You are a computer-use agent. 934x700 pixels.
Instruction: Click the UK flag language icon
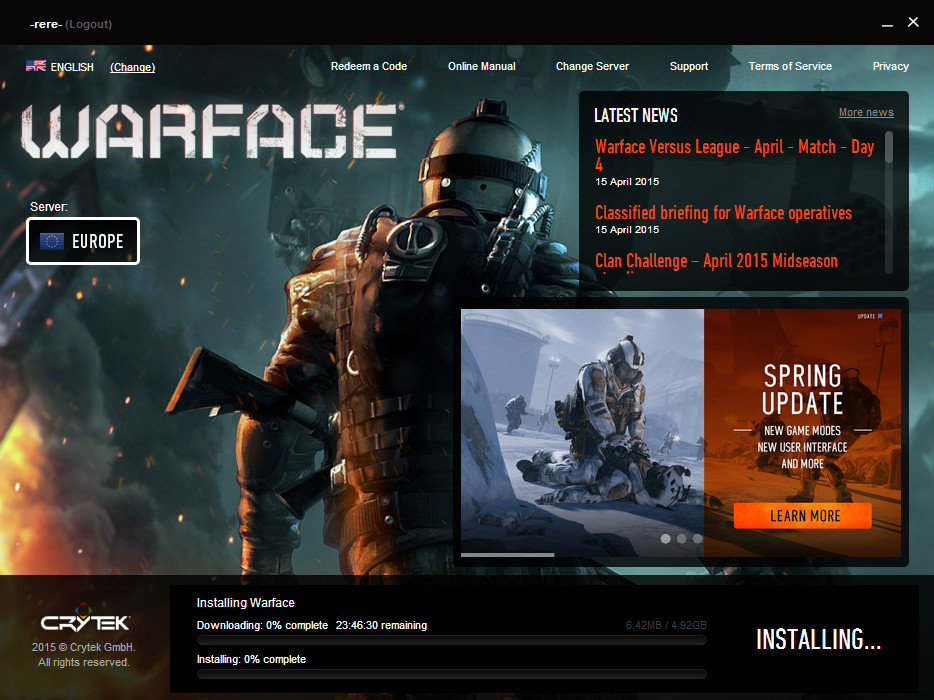[36, 66]
